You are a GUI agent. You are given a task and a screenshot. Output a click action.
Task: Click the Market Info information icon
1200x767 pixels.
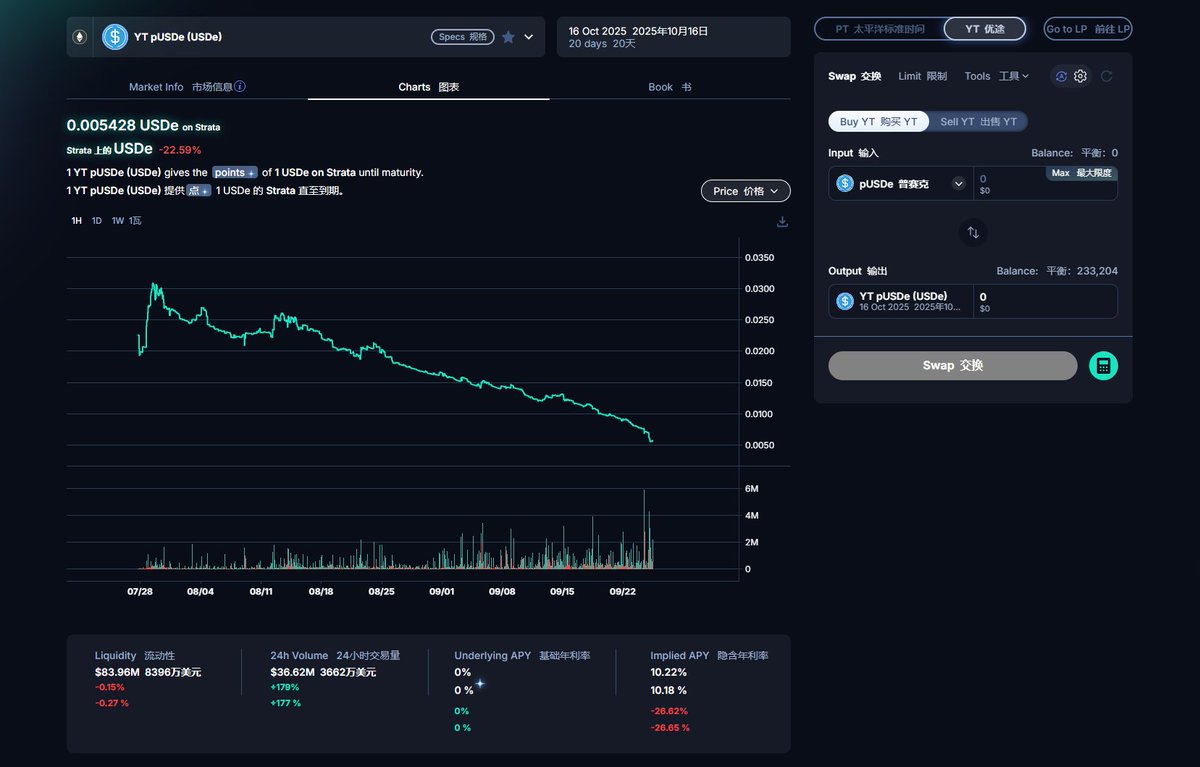coord(240,87)
